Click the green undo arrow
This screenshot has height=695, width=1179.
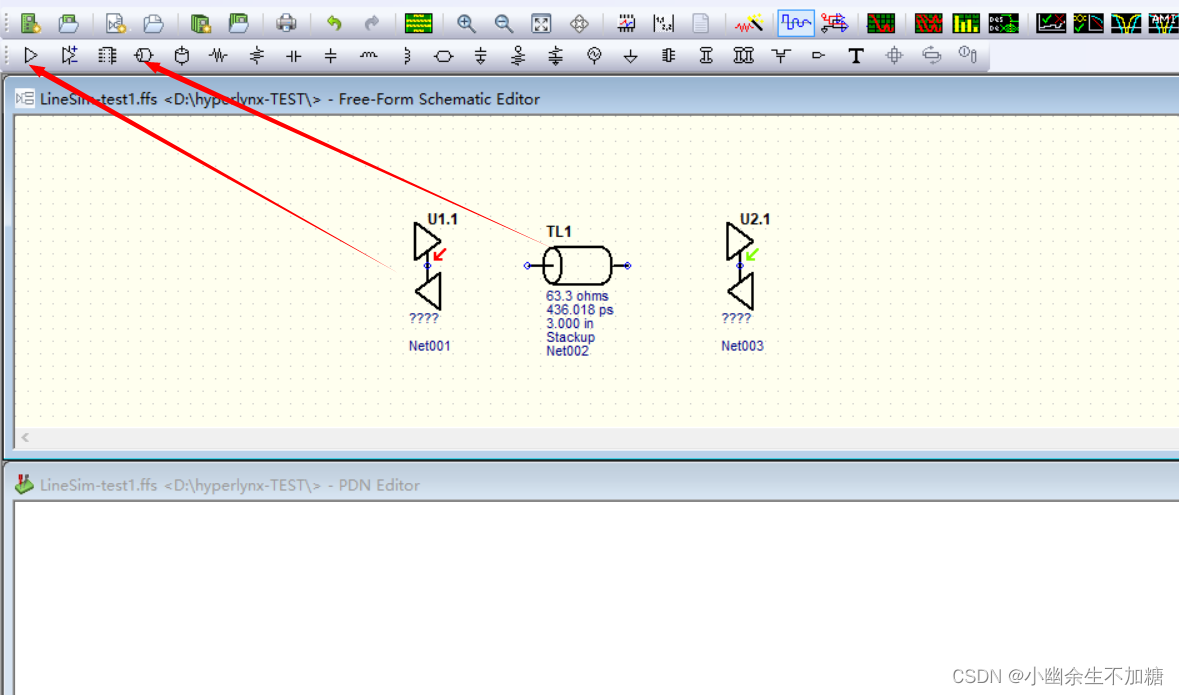pyautogui.click(x=334, y=23)
